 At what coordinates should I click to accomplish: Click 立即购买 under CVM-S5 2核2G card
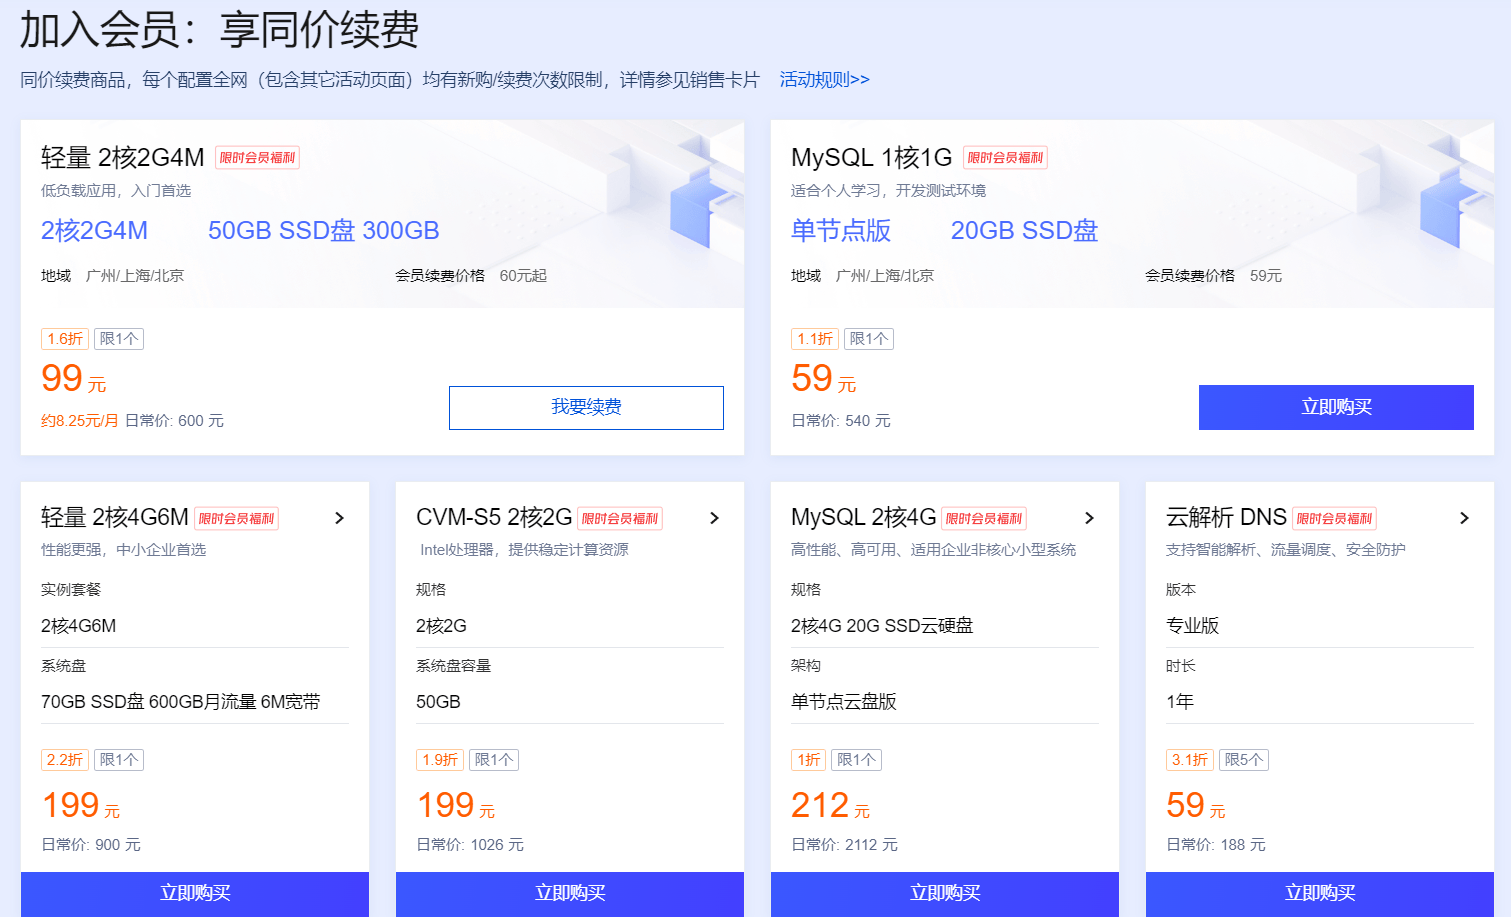570,894
